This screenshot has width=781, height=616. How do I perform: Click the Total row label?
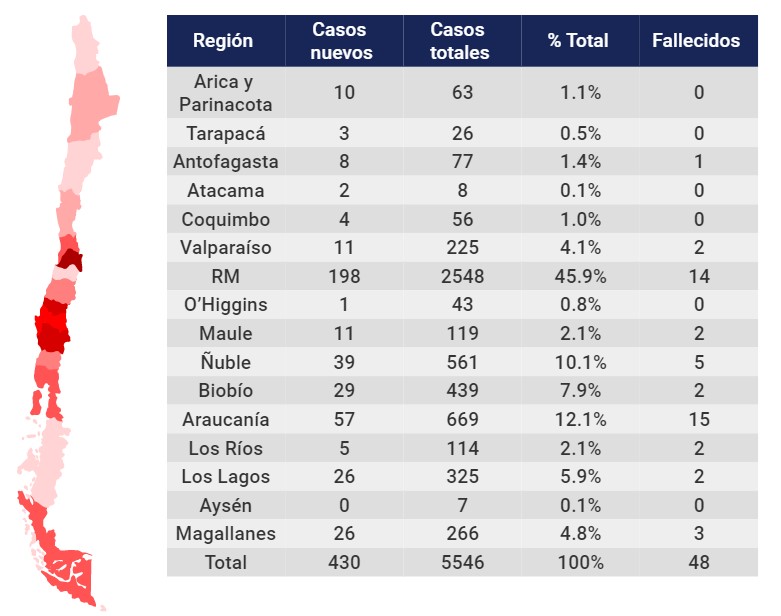click(226, 562)
